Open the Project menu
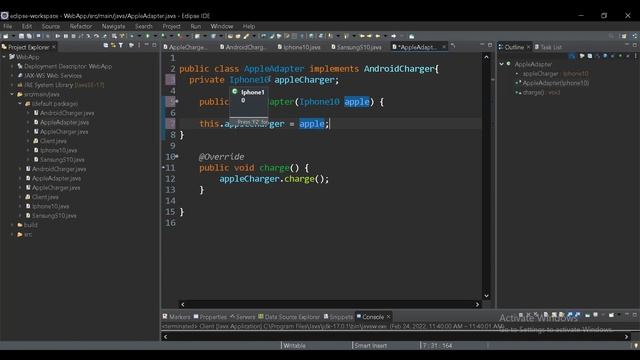Viewport: 640px width, 360px height. [171, 27]
